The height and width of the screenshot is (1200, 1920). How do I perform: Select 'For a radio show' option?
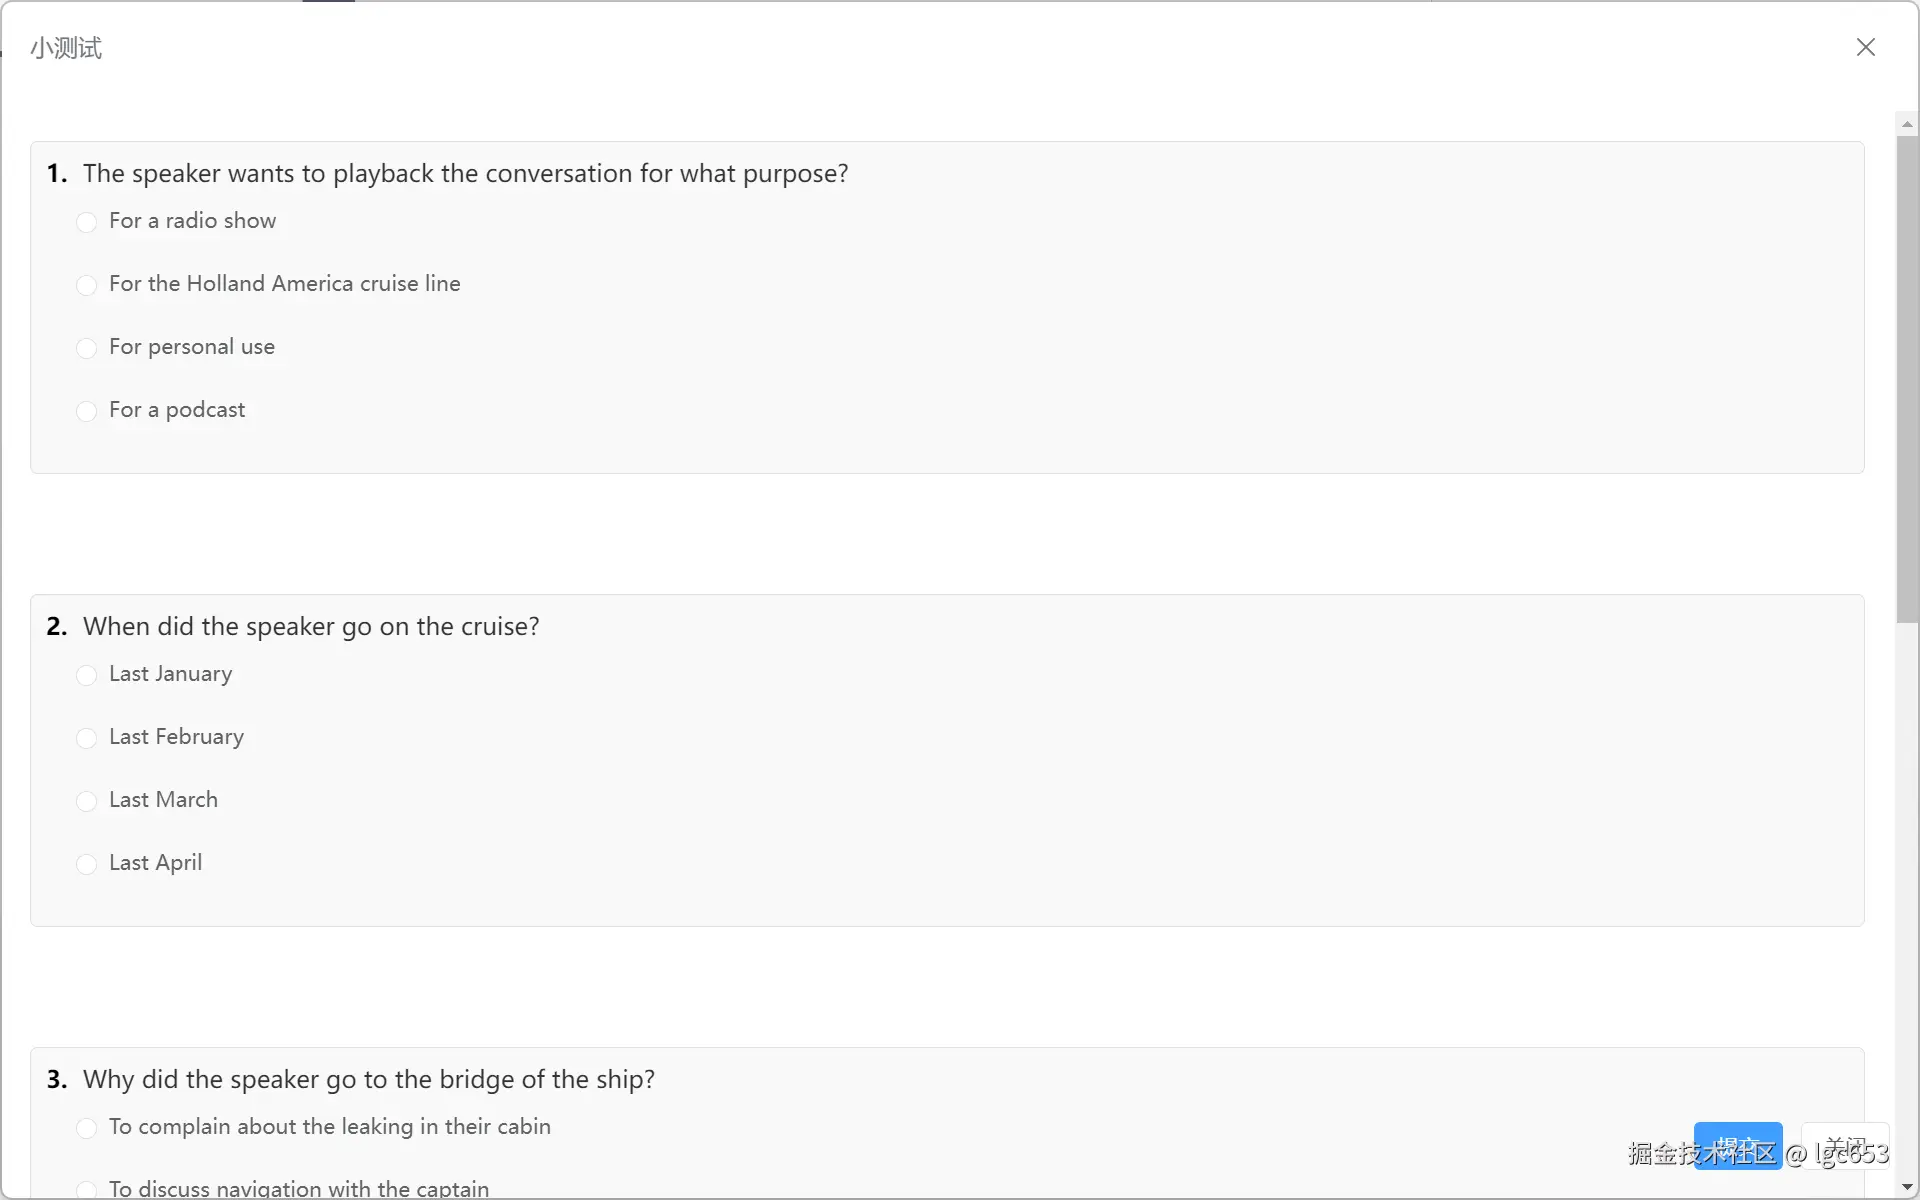pos(87,222)
